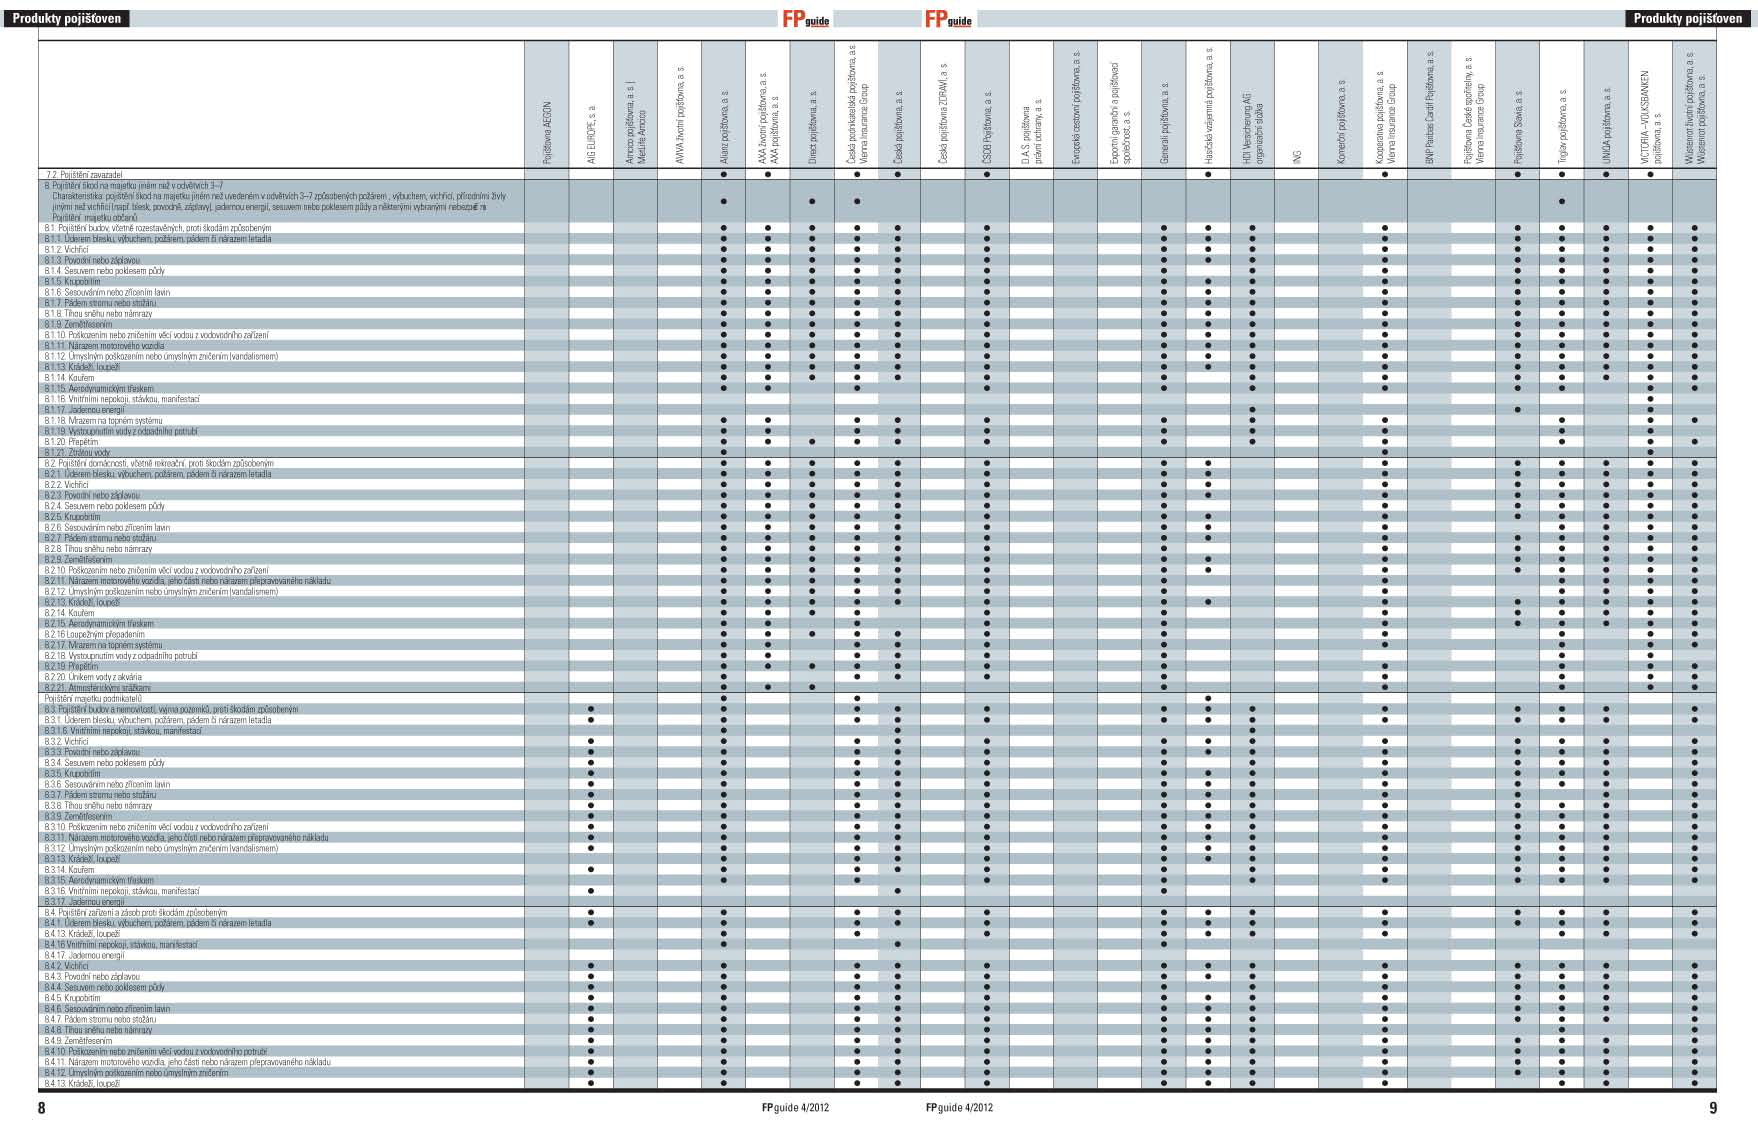
Task: Click page number 9 at bottom right
Action: pos(1712,1107)
